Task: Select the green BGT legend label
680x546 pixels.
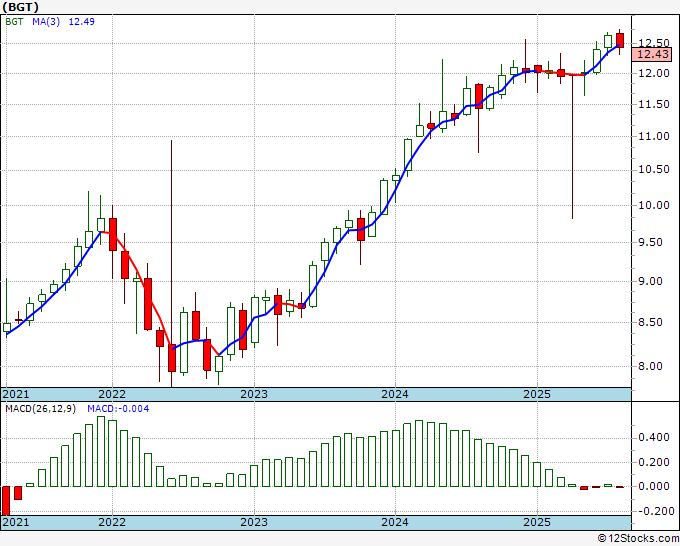Action: click(x=14, y=22)
